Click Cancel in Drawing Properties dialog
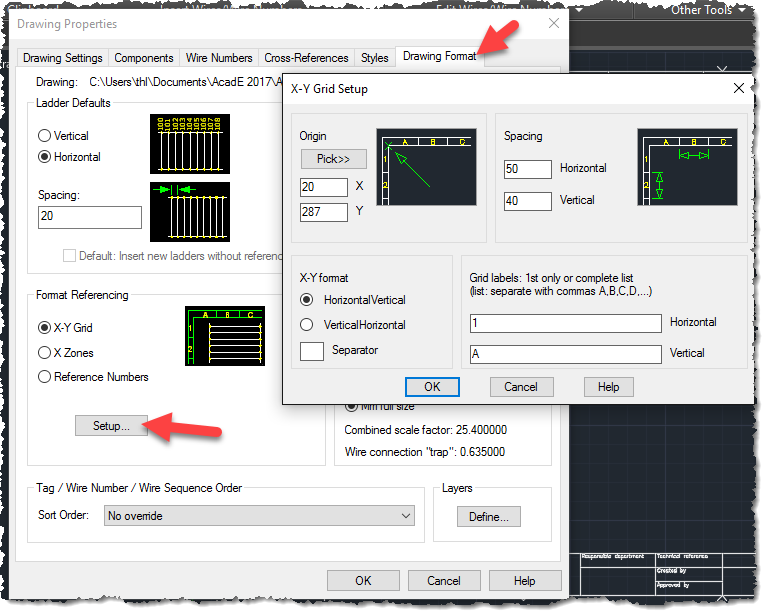768x615 pixels. (444, 581)
